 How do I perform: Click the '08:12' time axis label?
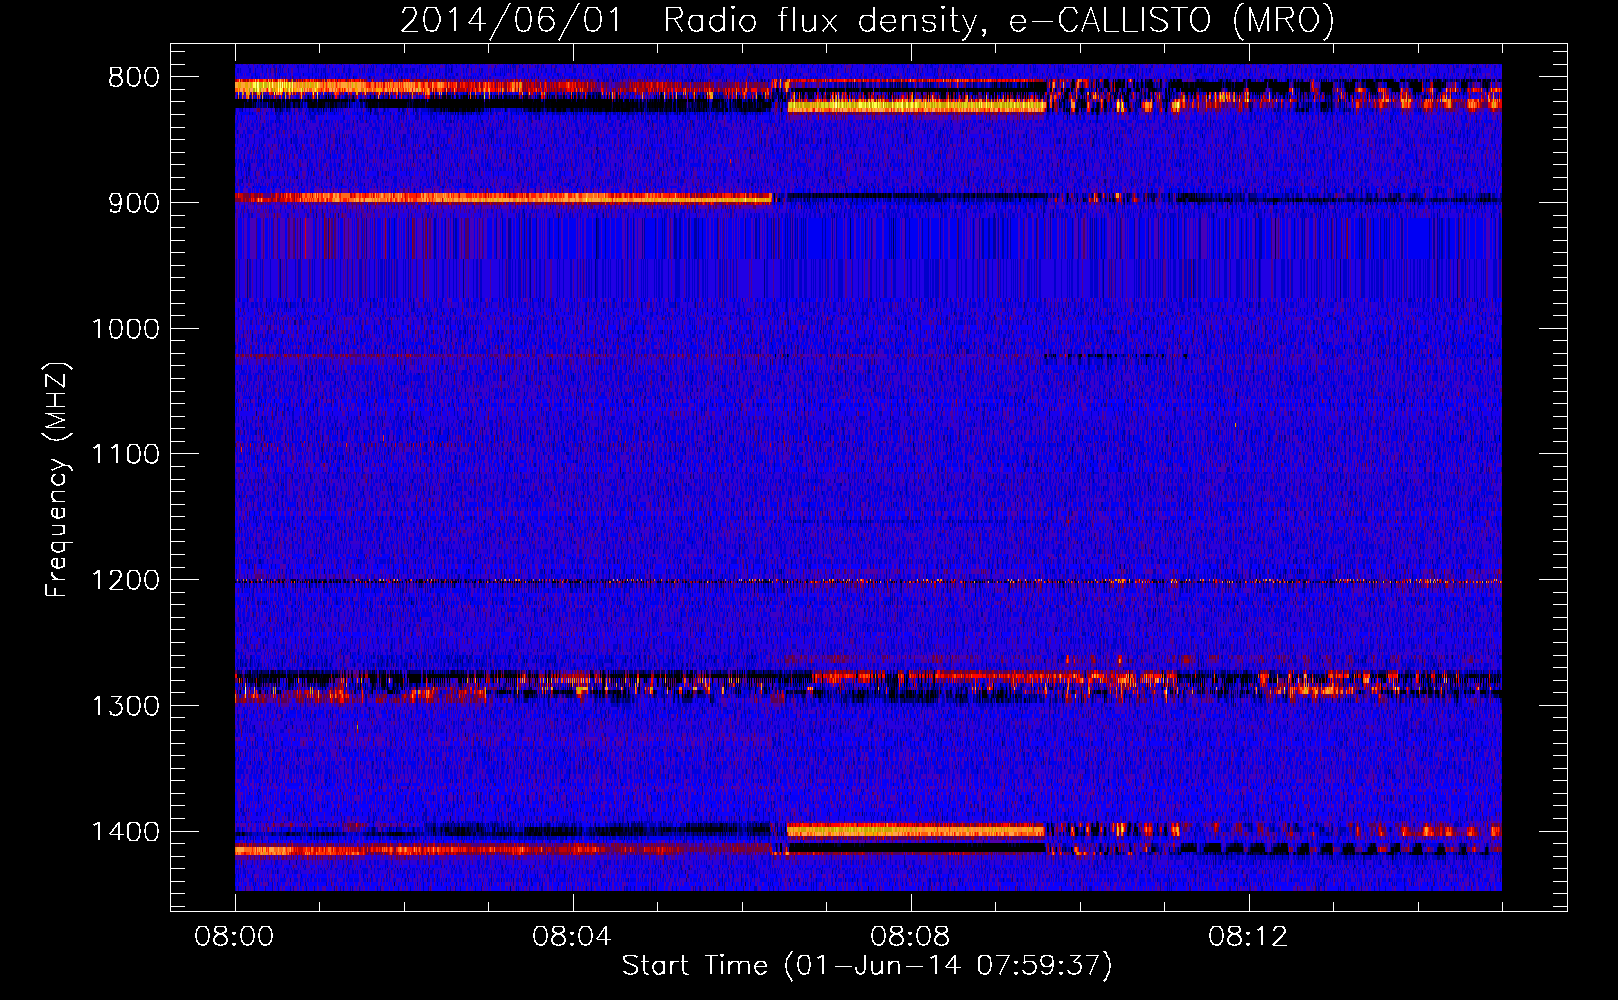1248,937
